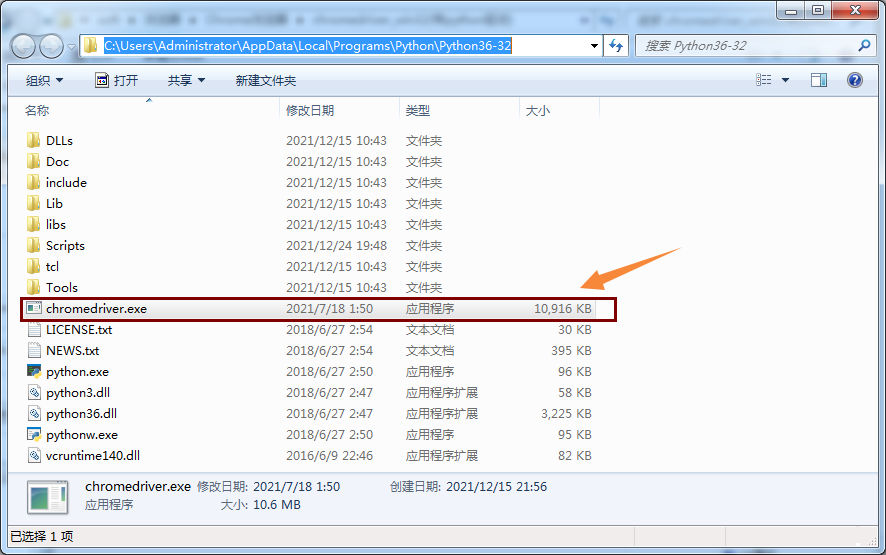
Task: Open Help via question mark icon
Action: 854,80
